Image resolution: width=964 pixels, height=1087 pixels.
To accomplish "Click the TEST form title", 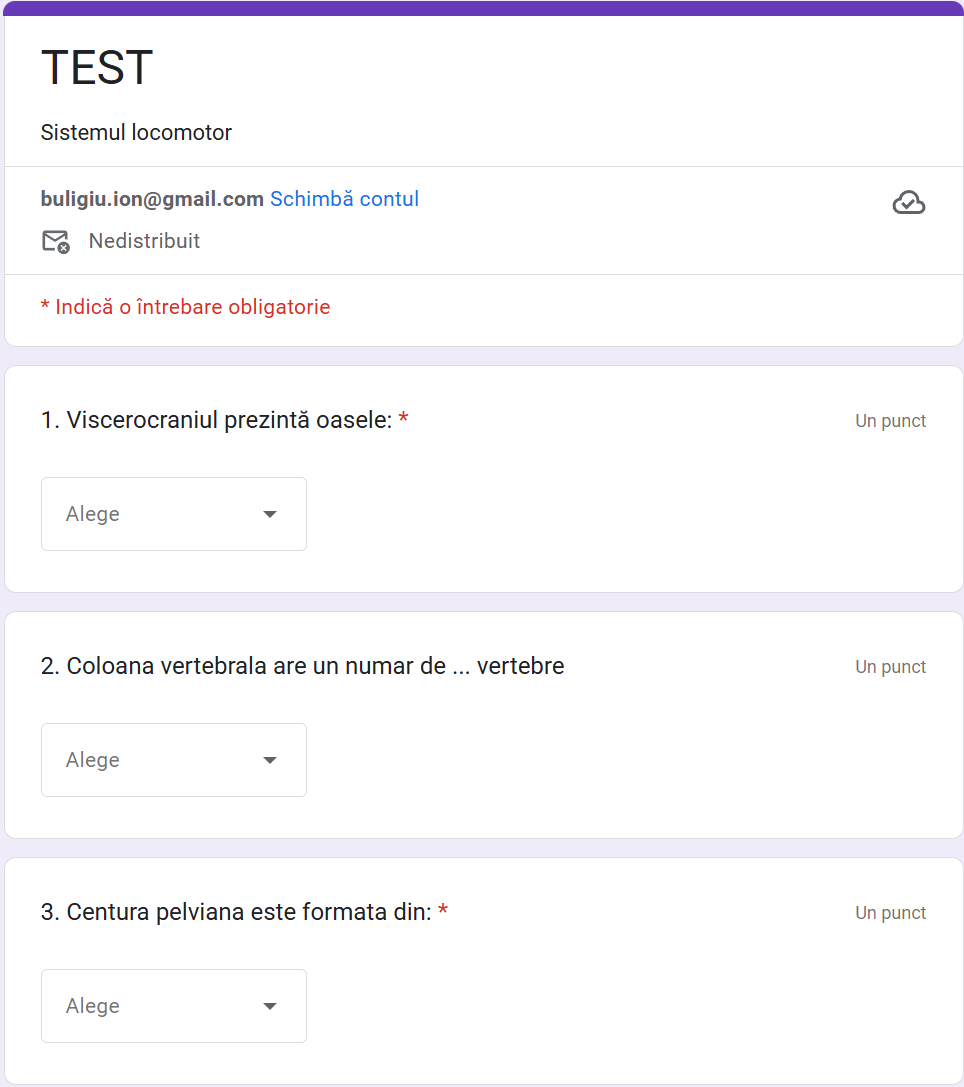I will (97, 68).
